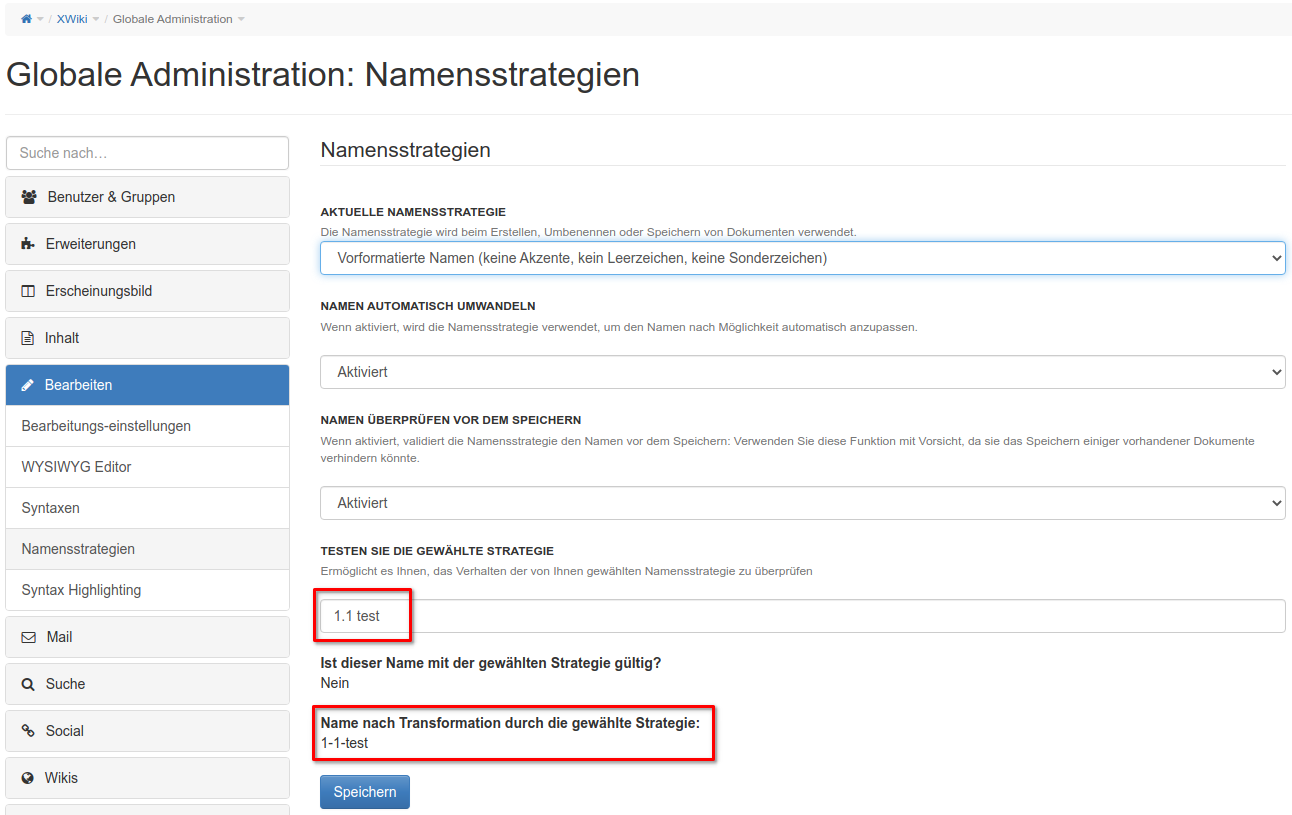Viewport: 1292px width, 815px height.
Task: Click the transformed name '1-1-test'
Action: (x=345, y=743)
